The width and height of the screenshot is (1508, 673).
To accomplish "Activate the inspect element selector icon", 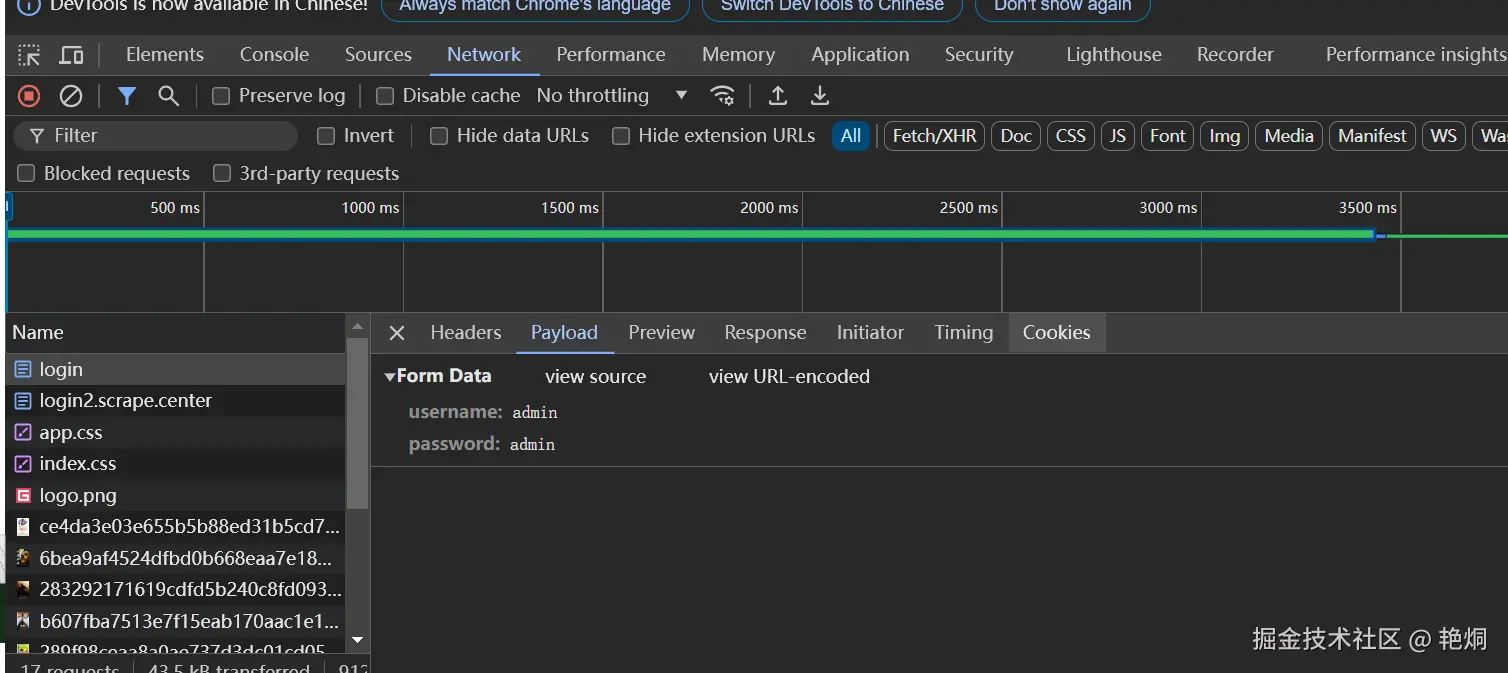I will coord(30,55).
